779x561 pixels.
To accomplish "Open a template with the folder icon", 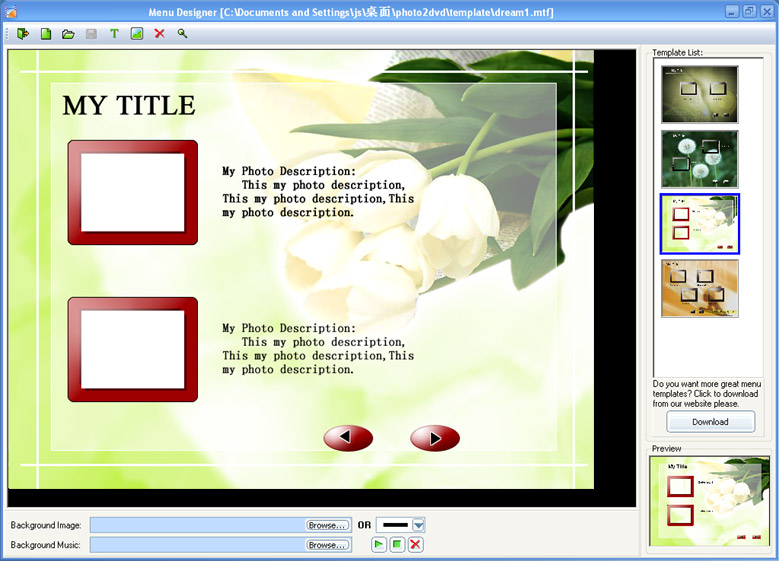I will 68,33.
